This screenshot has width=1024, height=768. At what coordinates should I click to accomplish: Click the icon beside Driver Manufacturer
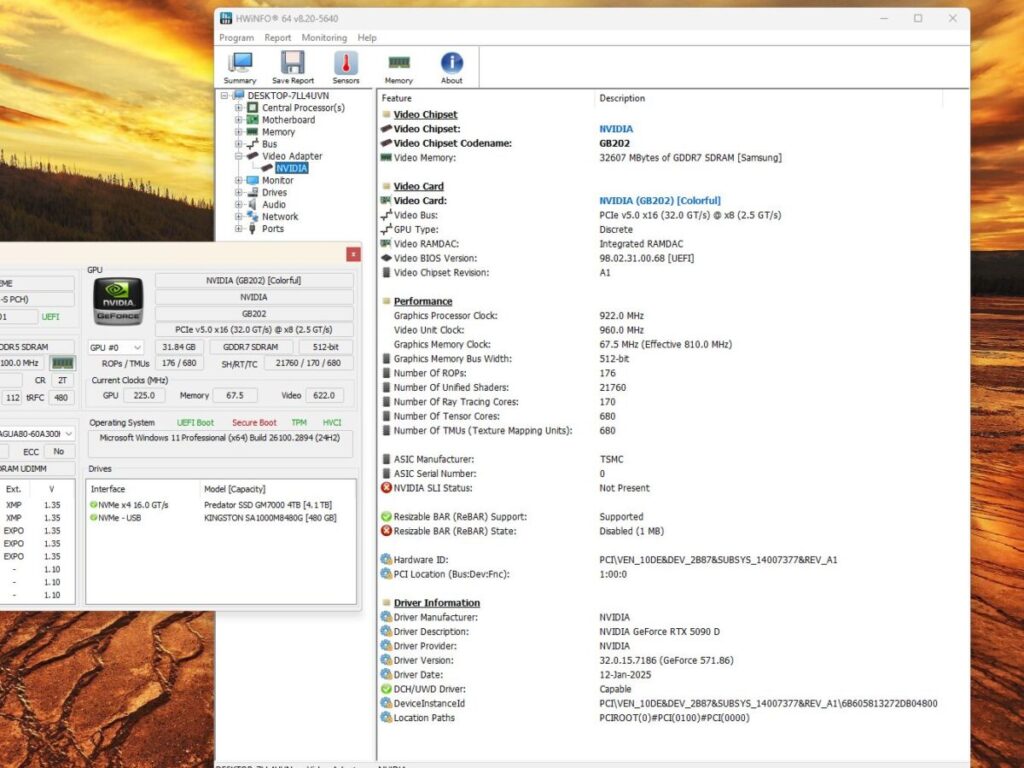[386, 617]
